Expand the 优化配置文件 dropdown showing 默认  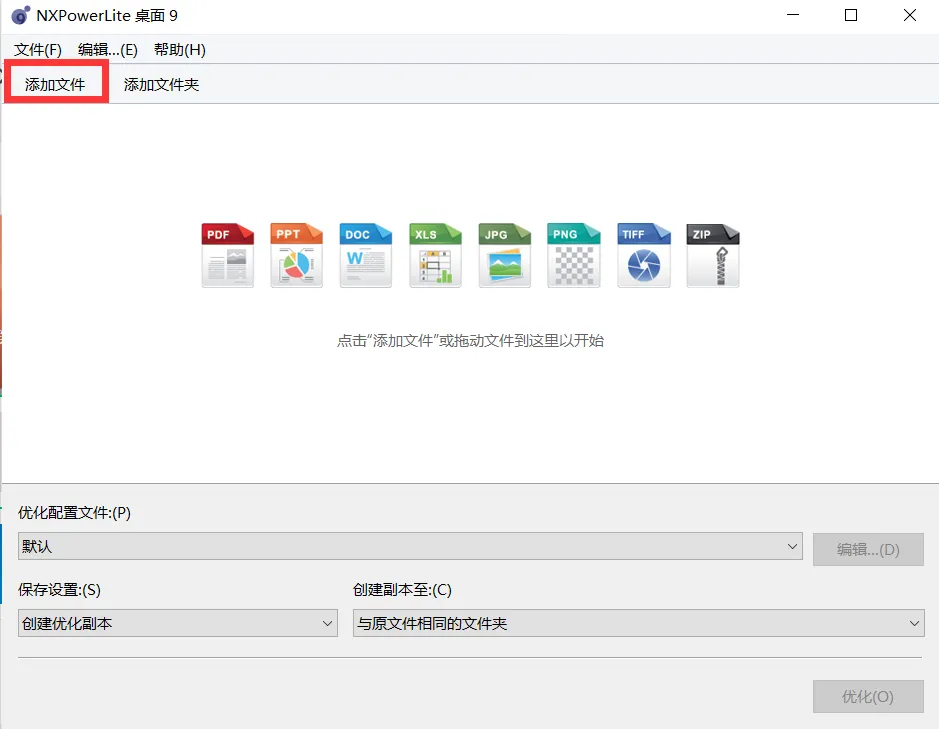pyautogui.click(x=410, y=546)
